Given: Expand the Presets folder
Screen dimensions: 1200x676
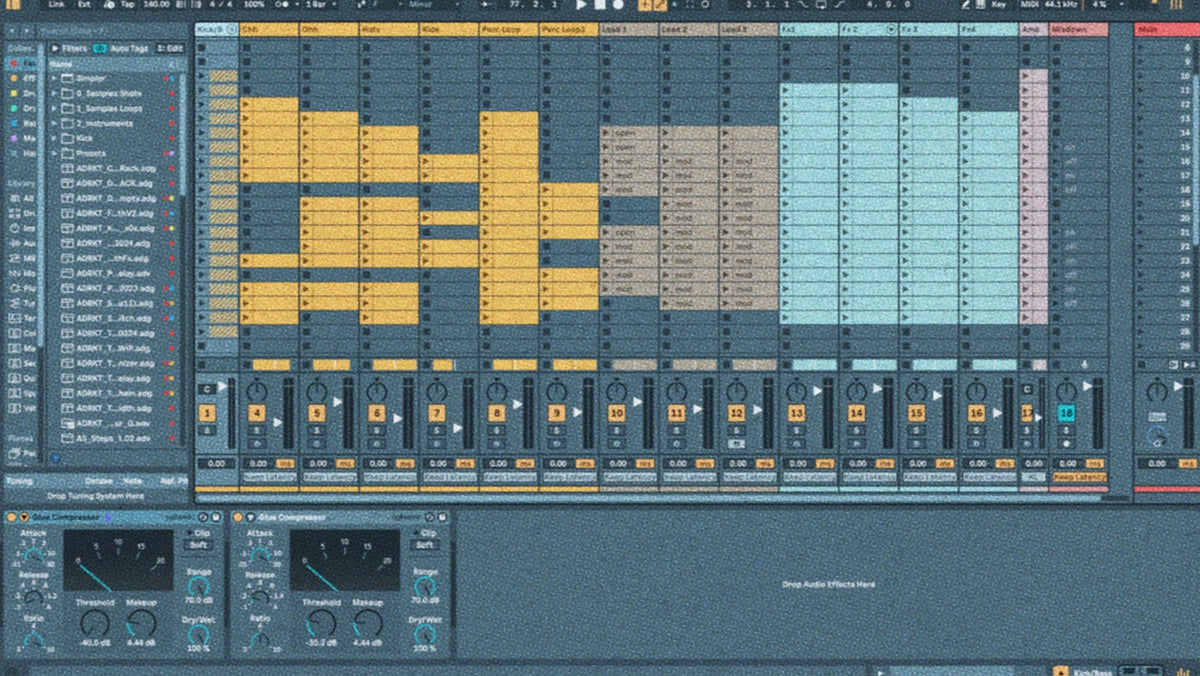Looking at the screenshot, I should coord(55,153).
